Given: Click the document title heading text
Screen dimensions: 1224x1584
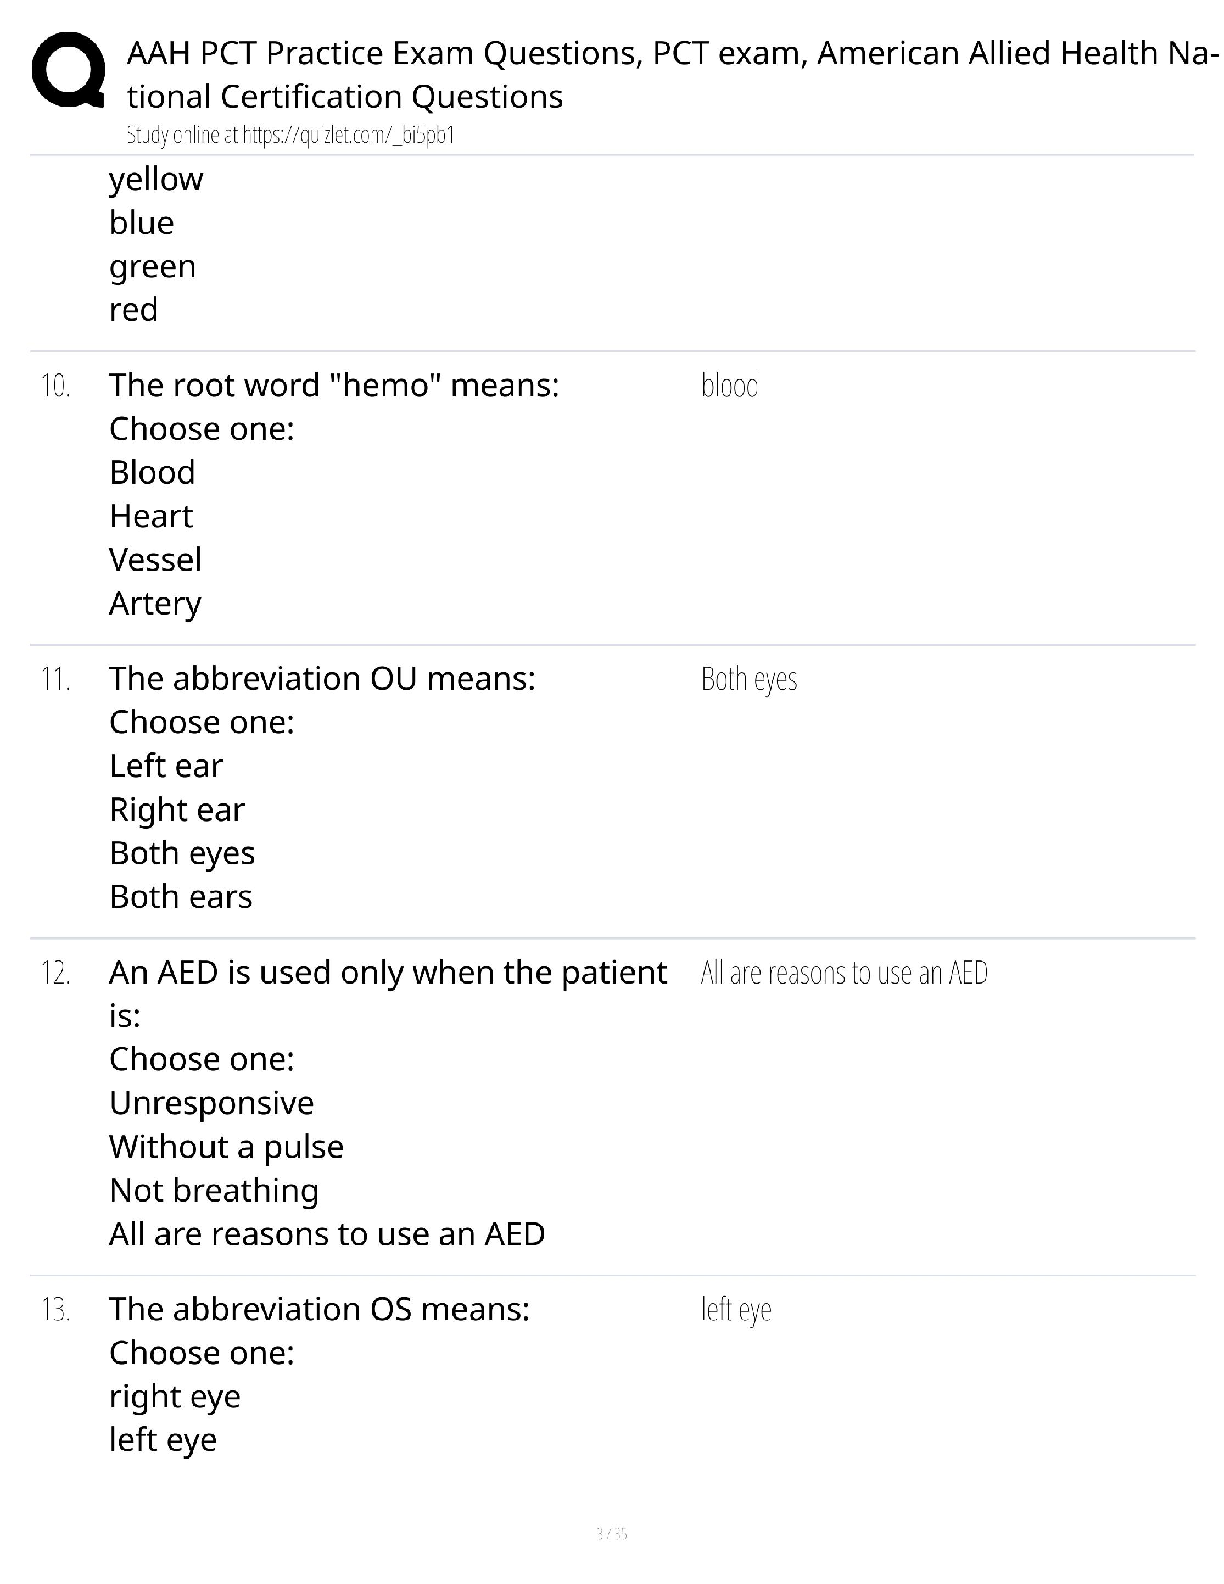Looking at the screenshot, I should [x=672, y=74].
